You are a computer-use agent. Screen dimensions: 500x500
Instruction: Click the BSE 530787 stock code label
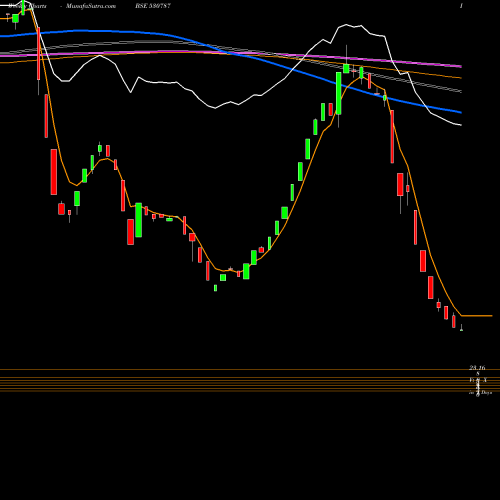pyautogui.click(x=153, y=6)
